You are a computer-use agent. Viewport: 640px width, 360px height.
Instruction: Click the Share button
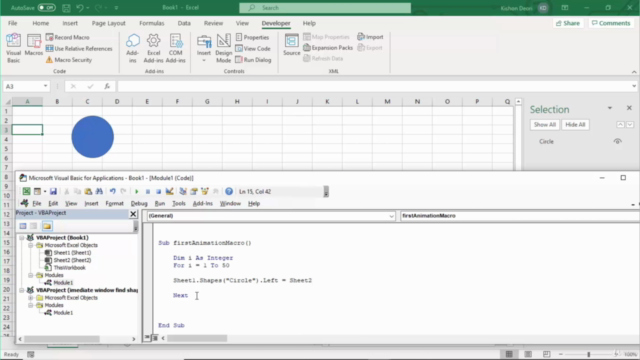568,23
